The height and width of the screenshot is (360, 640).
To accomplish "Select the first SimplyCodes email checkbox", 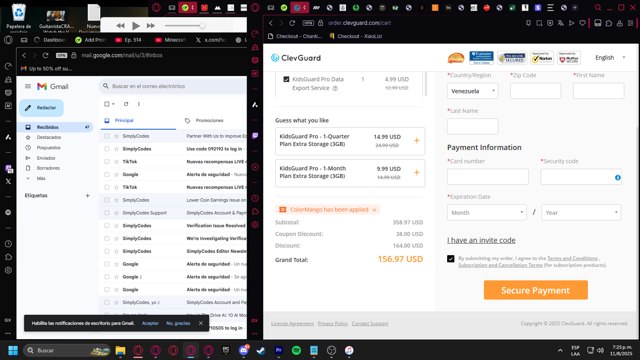I will point(107,136).
